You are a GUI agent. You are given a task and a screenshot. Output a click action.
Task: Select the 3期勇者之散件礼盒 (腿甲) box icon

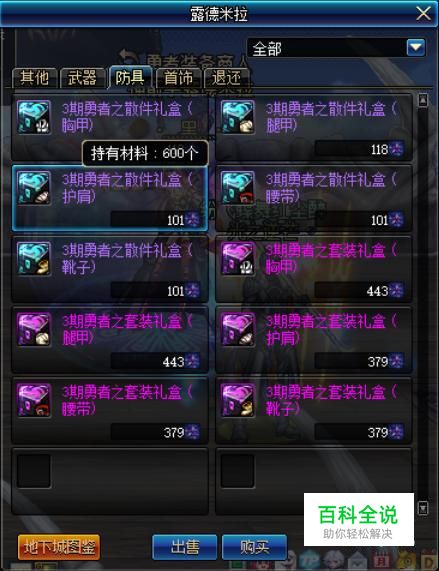(x=237, y=117)
